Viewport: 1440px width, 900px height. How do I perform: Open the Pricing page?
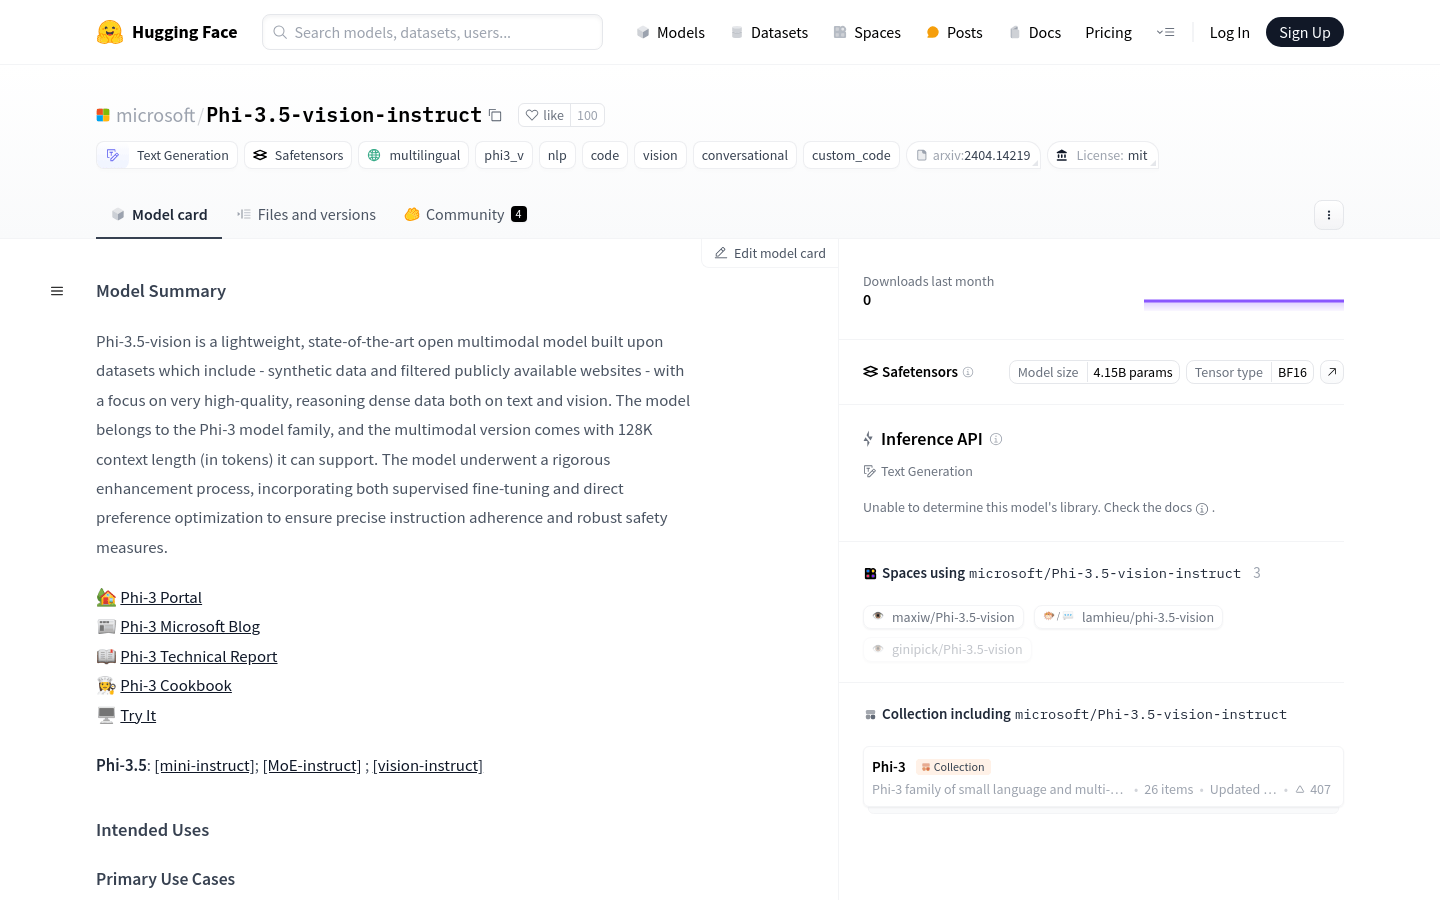pos(1108,32)
